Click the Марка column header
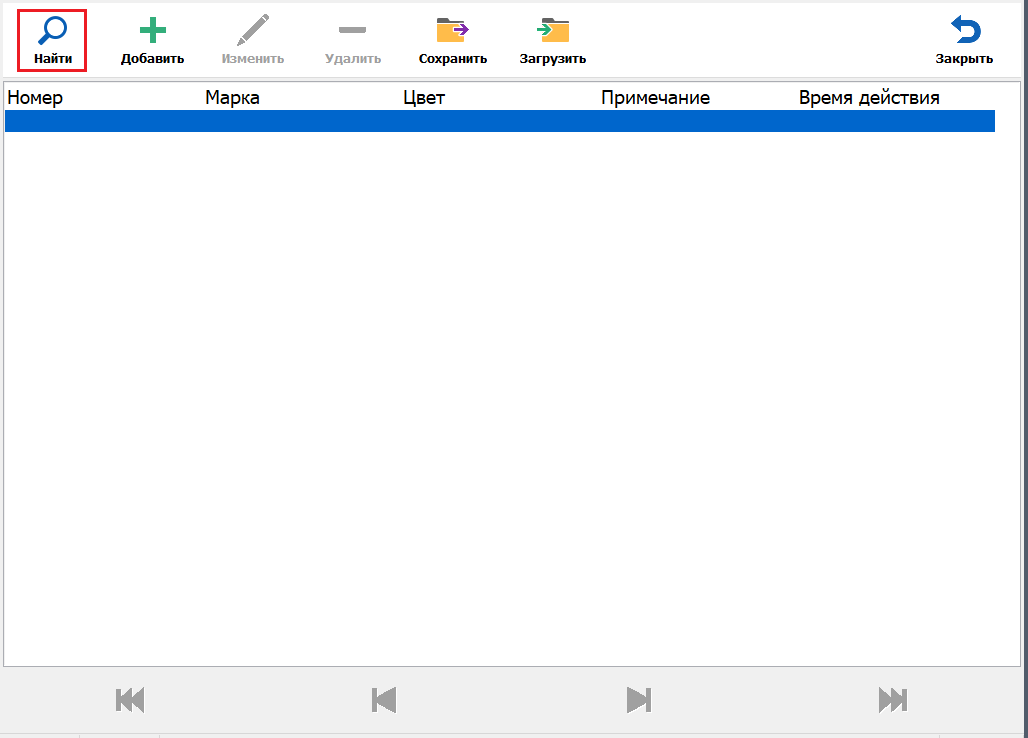 [232, 98]
